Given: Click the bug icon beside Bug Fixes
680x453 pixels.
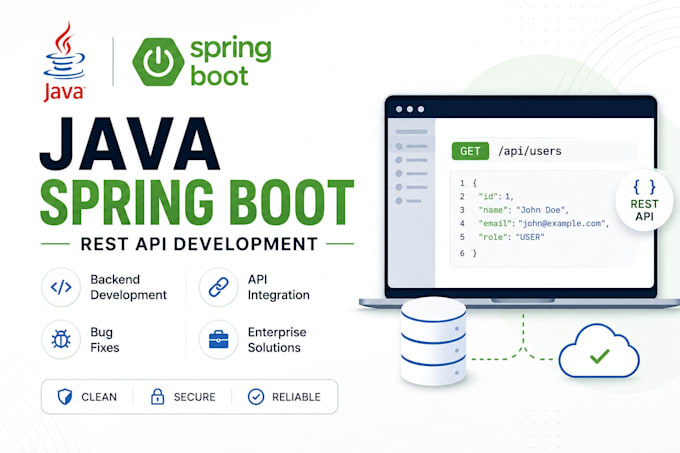Looking at the screenshot, I should click(61, 339).
